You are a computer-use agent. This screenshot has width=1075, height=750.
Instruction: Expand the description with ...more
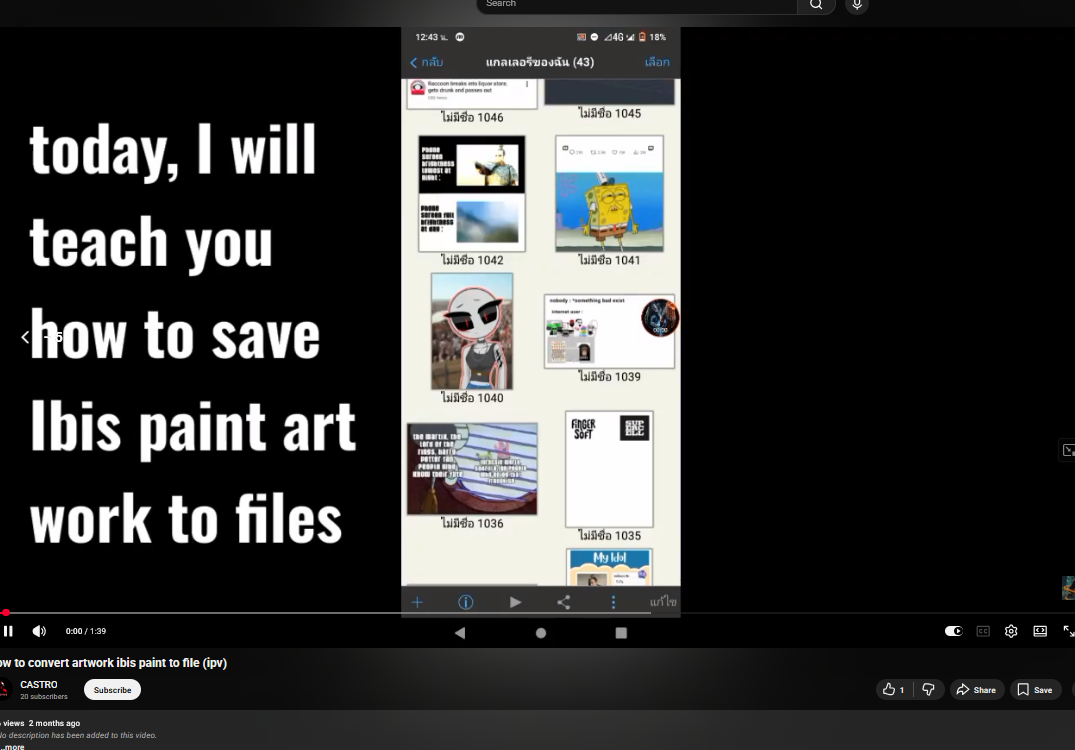pyautogui.click(x=12, y=746)
